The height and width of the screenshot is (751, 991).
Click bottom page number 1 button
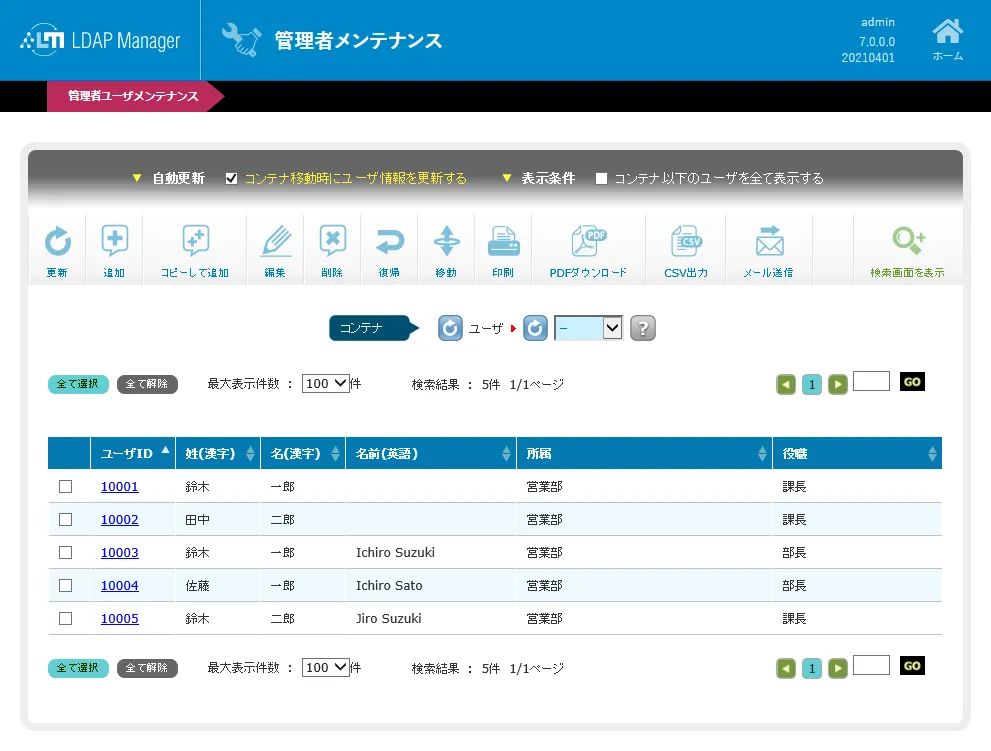click(812, 668)
